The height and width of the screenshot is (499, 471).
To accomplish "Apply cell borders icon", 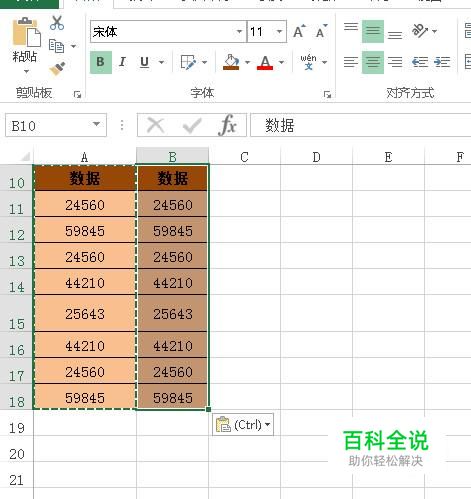I will [188, 62].
